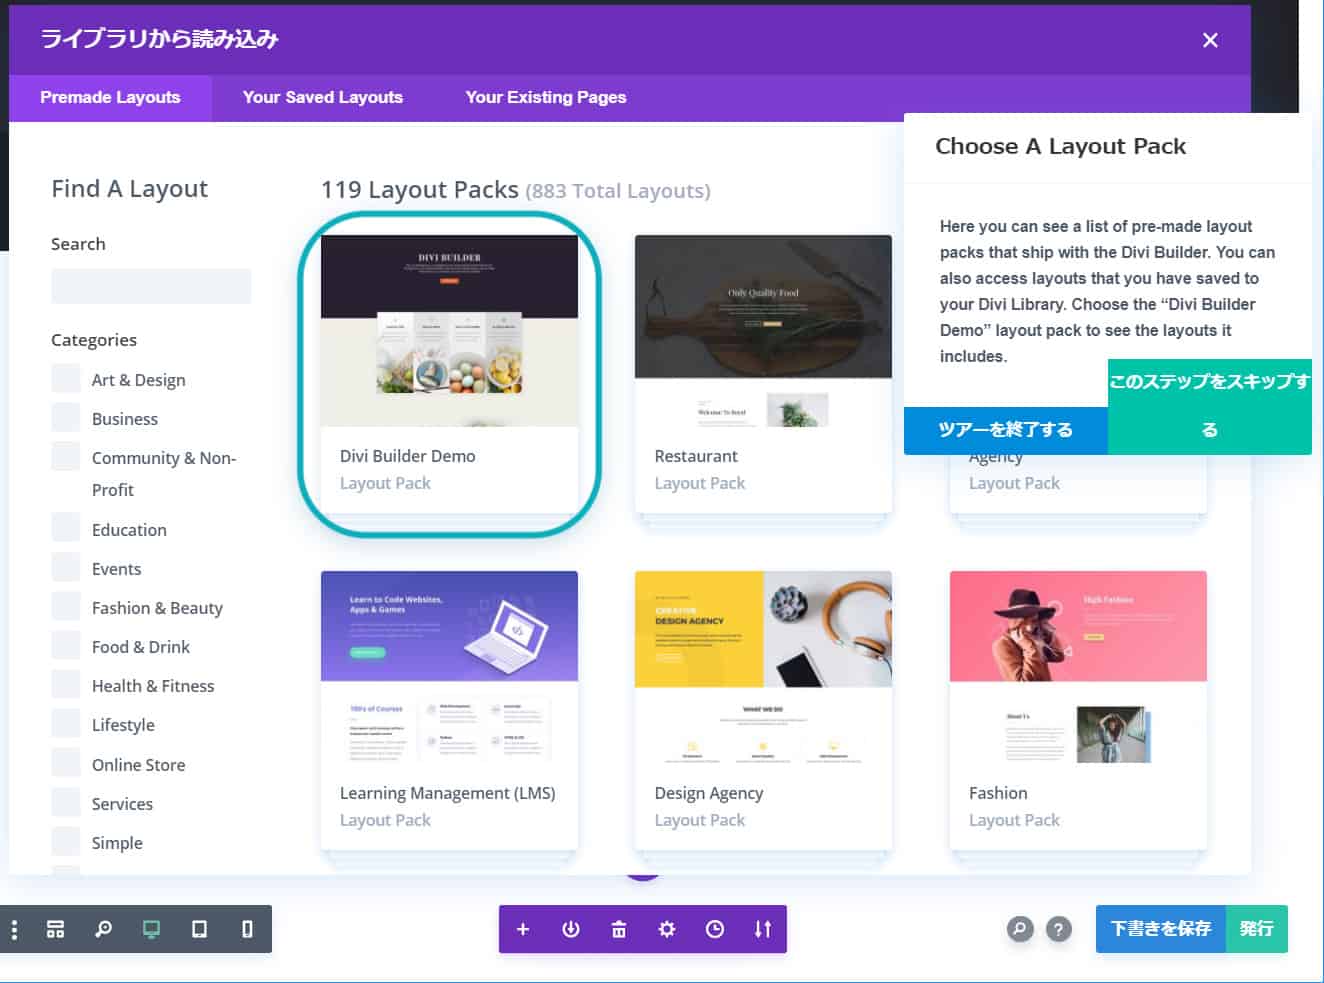The height and width of the screenshot is (983, 1324).
Task: Click the 'Categories' label
Action: pyautogui.click(x=94, y=340)
